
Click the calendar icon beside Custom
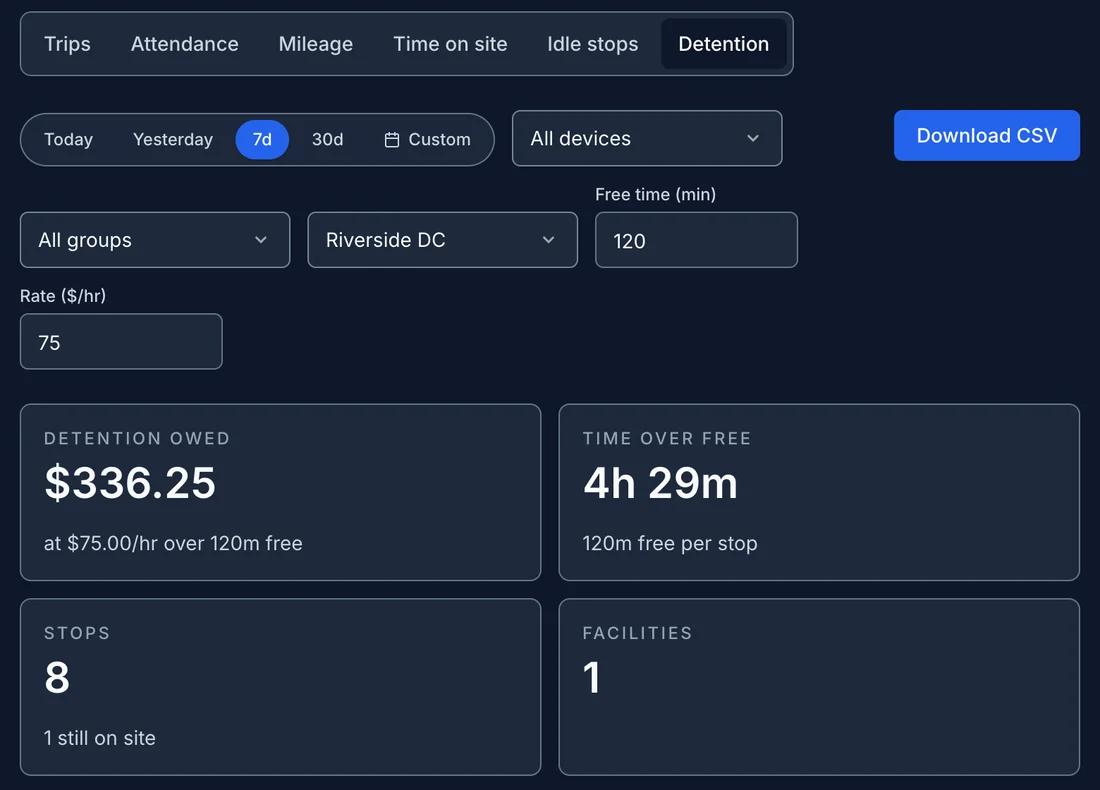point(392,140)
